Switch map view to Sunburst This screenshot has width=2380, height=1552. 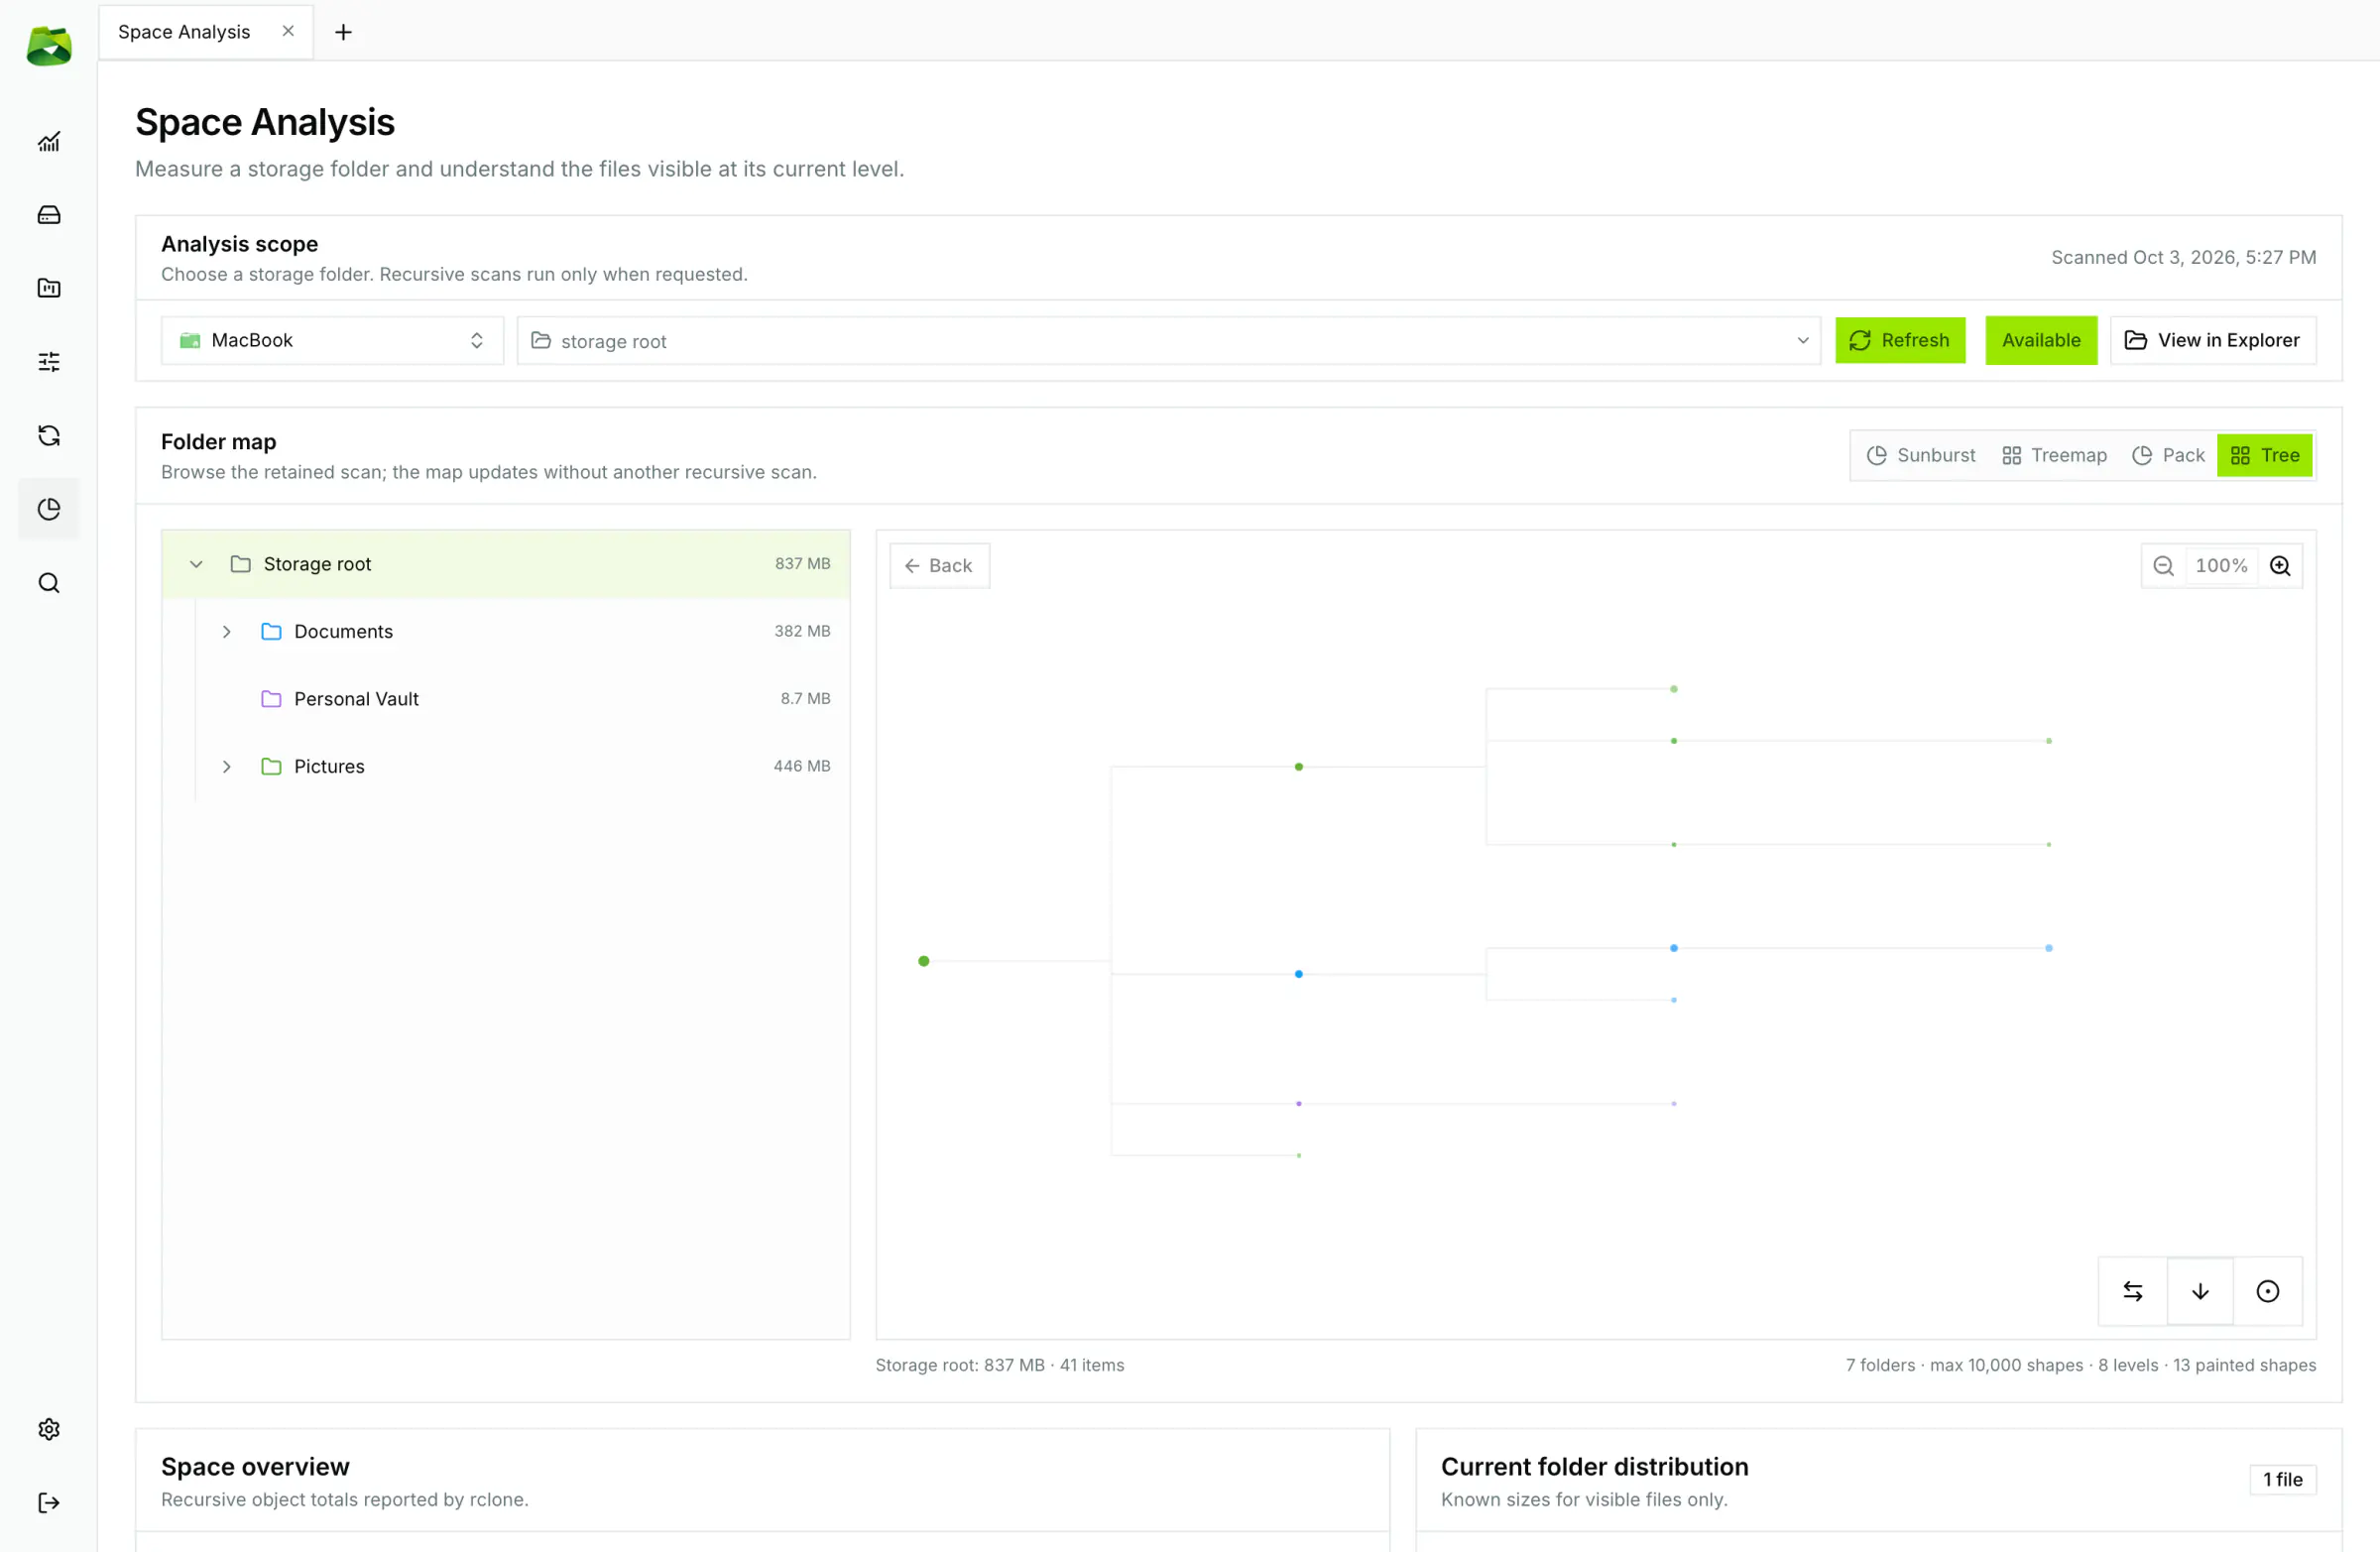[1921, 455]
